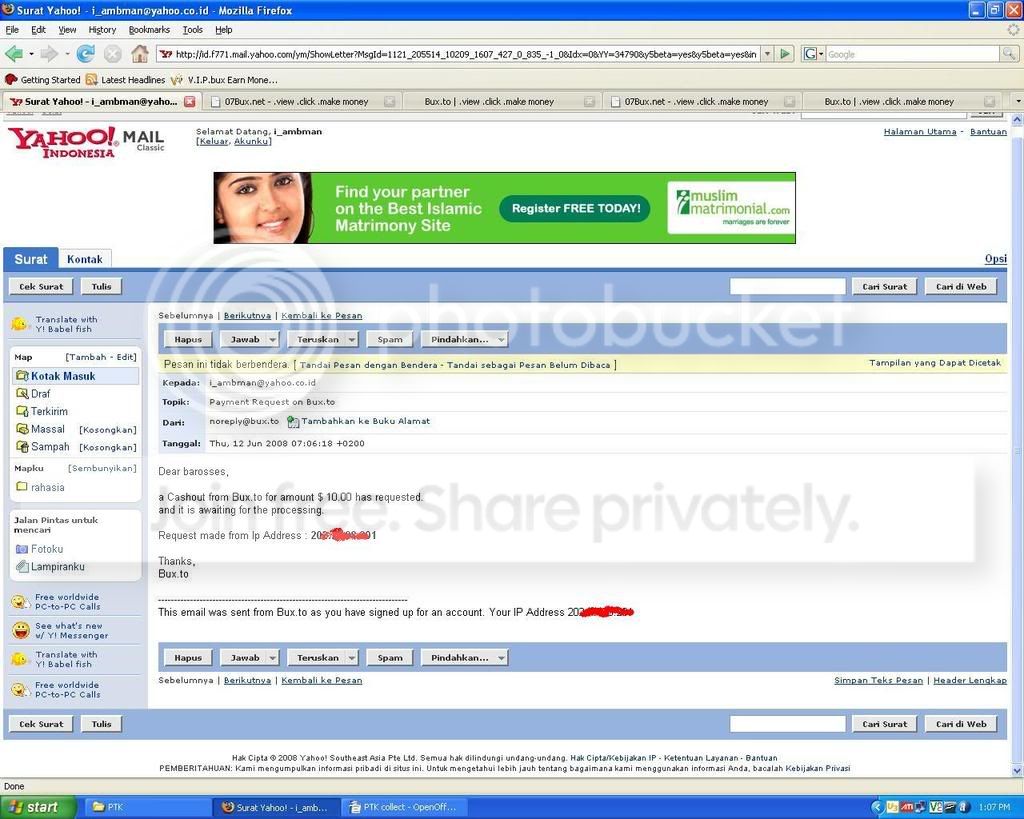
Task: Close the Surat Yahoo! tab with the red X
Action: coord(189,101)
